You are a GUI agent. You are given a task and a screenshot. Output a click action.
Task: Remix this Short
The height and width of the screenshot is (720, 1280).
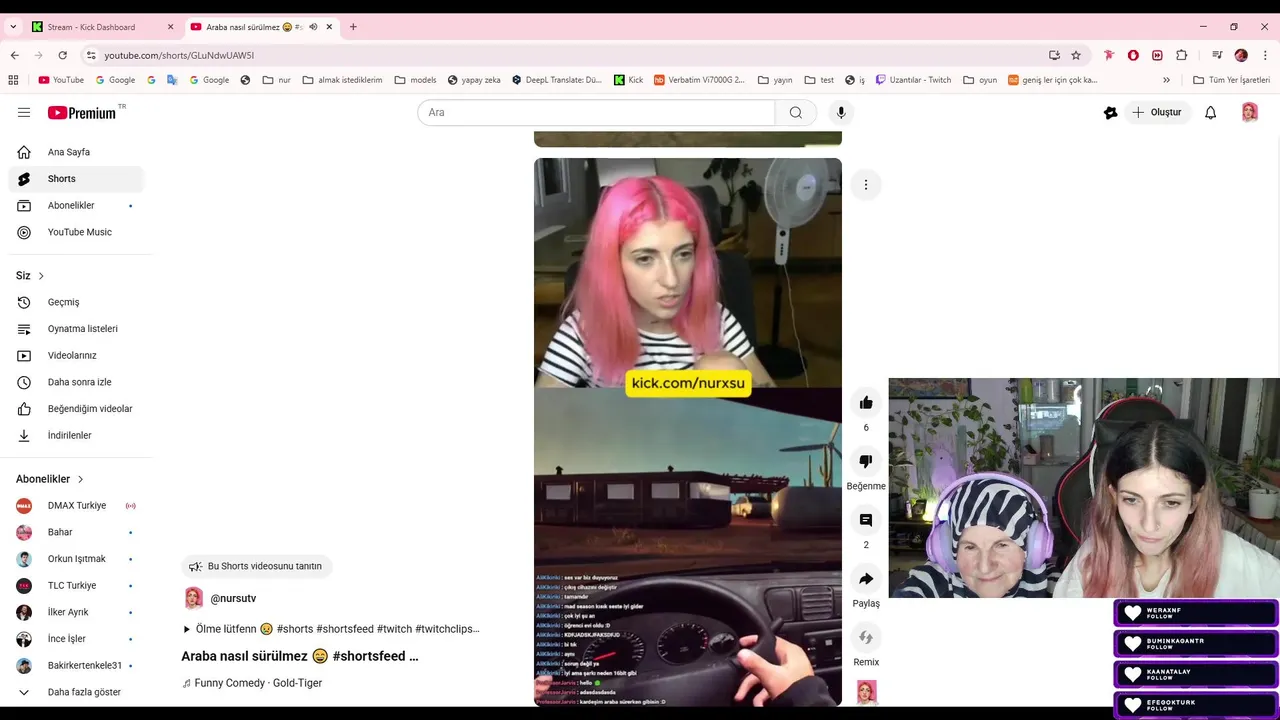pos(866,637)
